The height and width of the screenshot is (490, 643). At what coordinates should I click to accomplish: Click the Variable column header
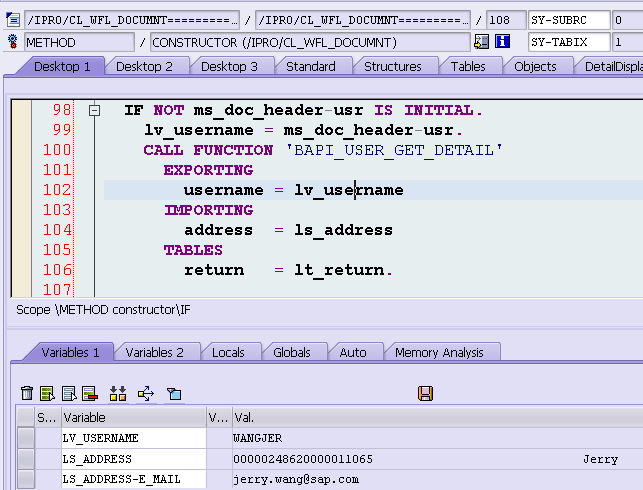click(134, 417)
